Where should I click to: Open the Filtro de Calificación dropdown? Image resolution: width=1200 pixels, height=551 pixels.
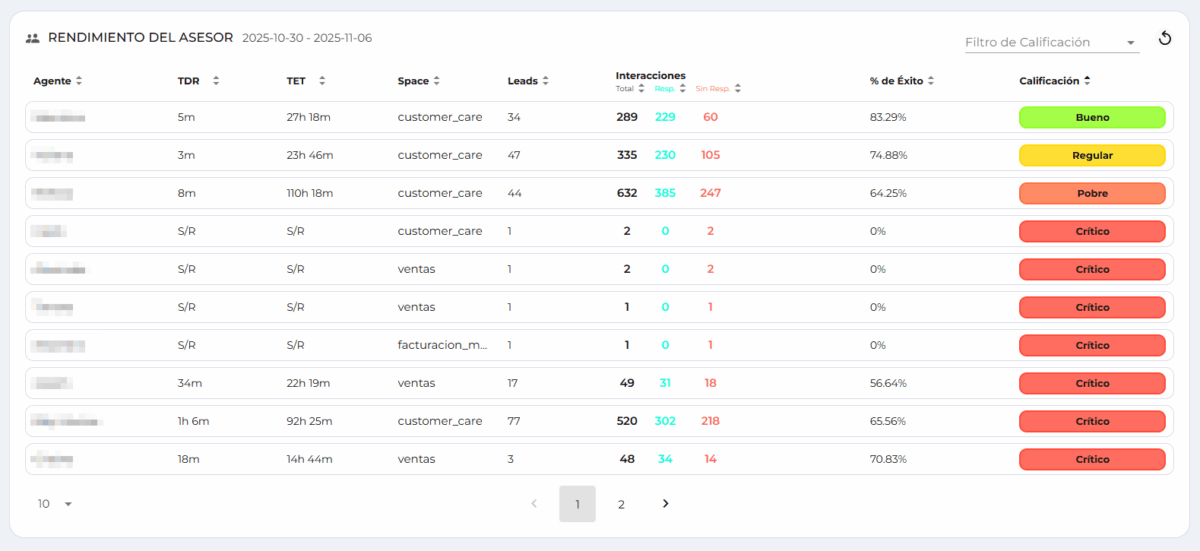[1050, 43]
